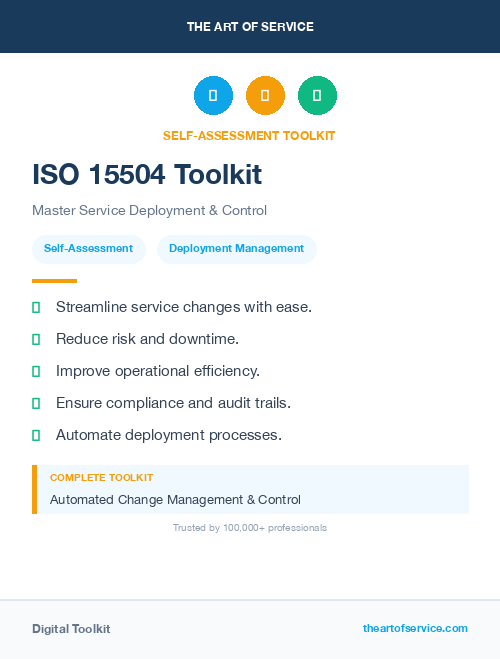Select the Deployment Management tag pill
500x659 pixels.
pos(237,249)
